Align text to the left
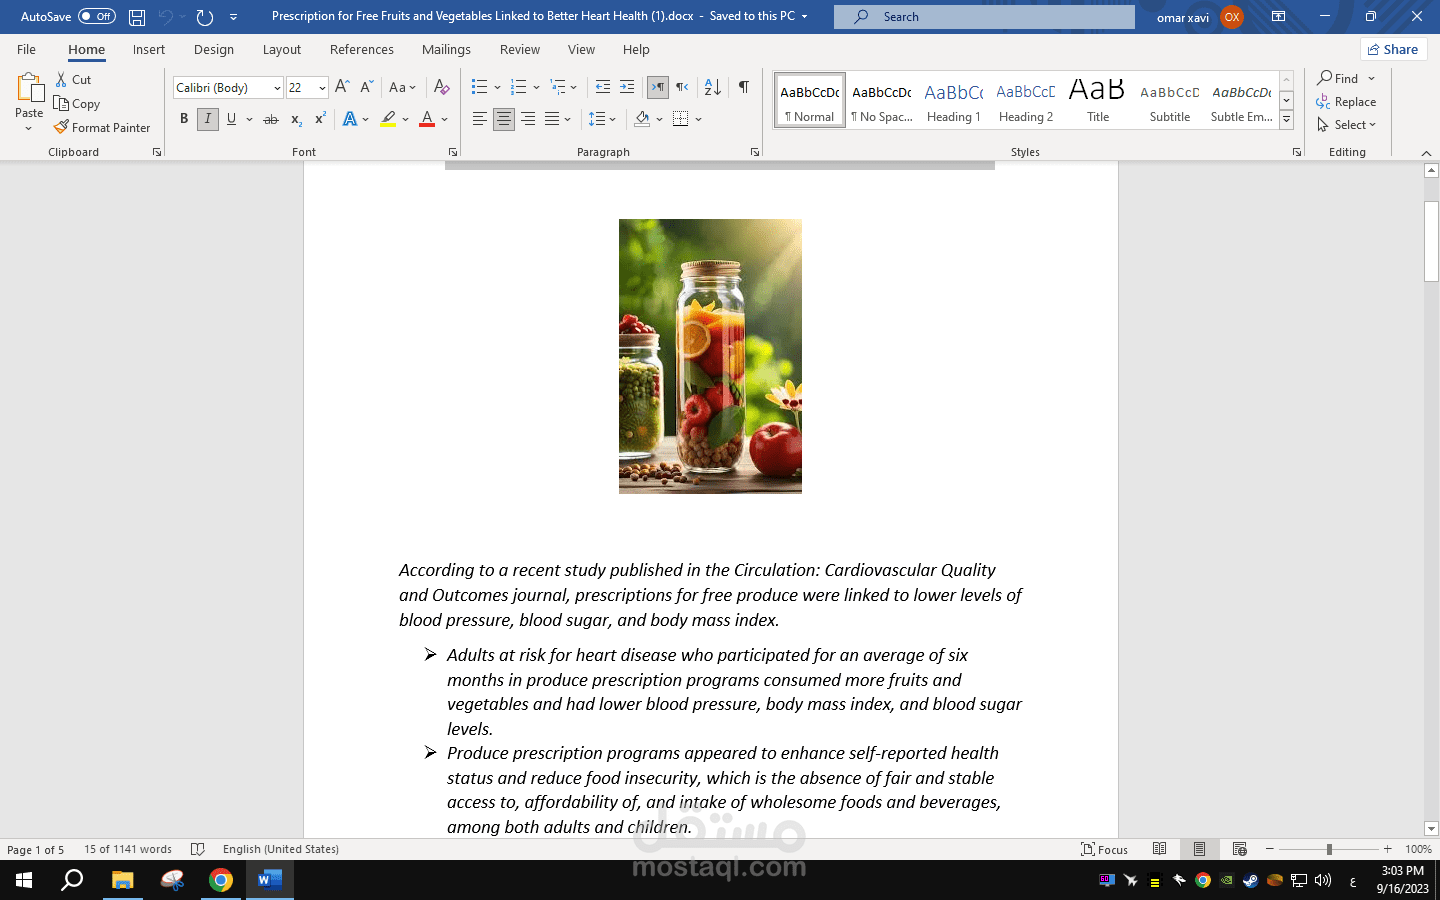The height and width of the screenshot is (900, 1440). 480,119
